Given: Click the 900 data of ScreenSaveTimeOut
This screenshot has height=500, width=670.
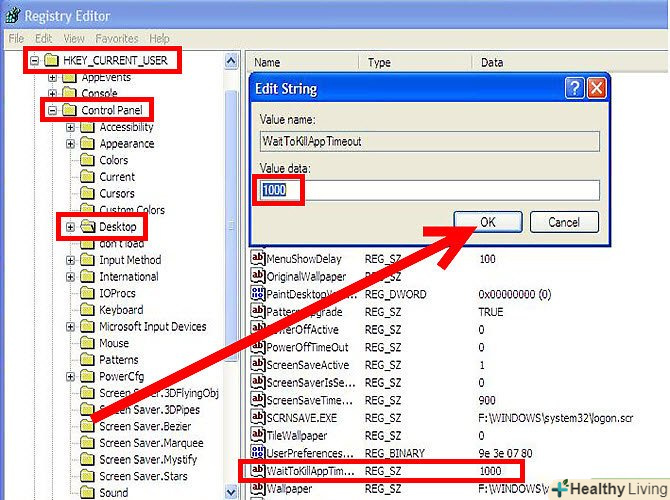Looking at the screenshot, I should 487,400.
